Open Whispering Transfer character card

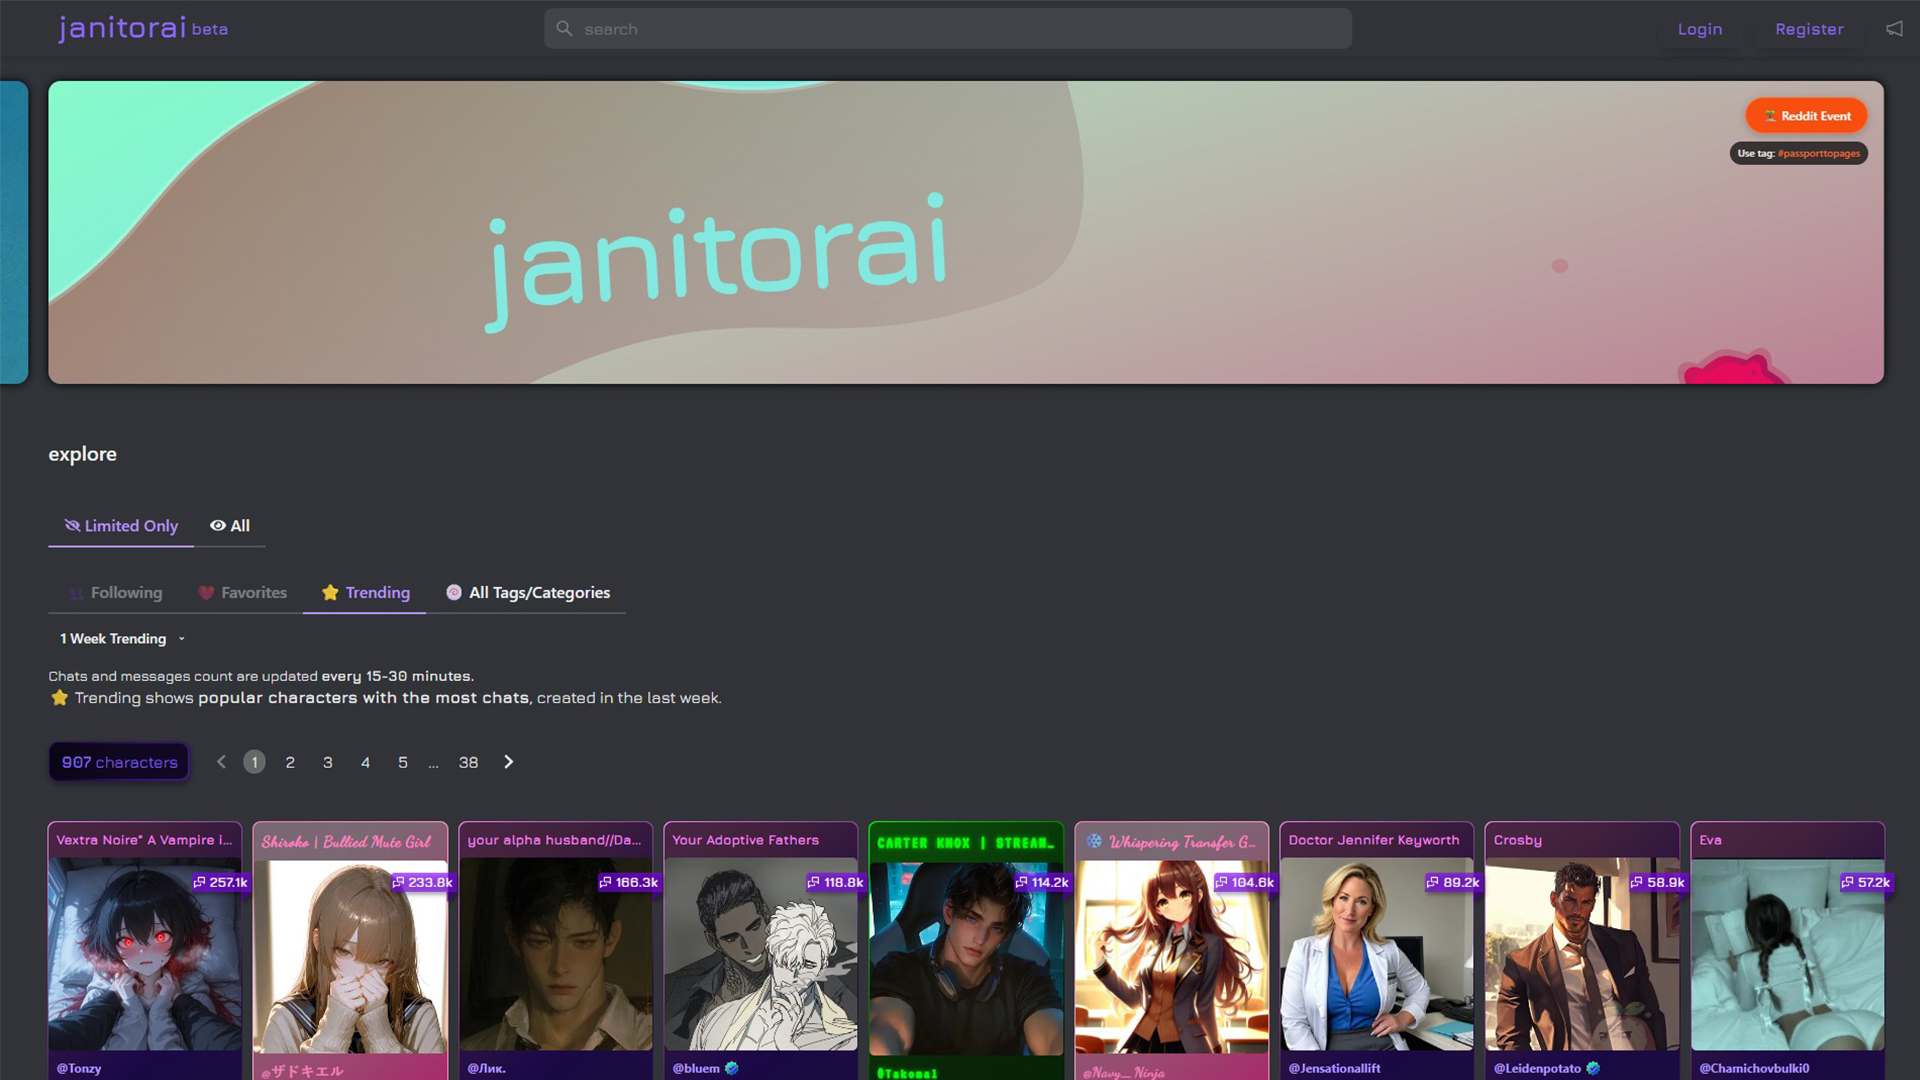point(1171,951)
